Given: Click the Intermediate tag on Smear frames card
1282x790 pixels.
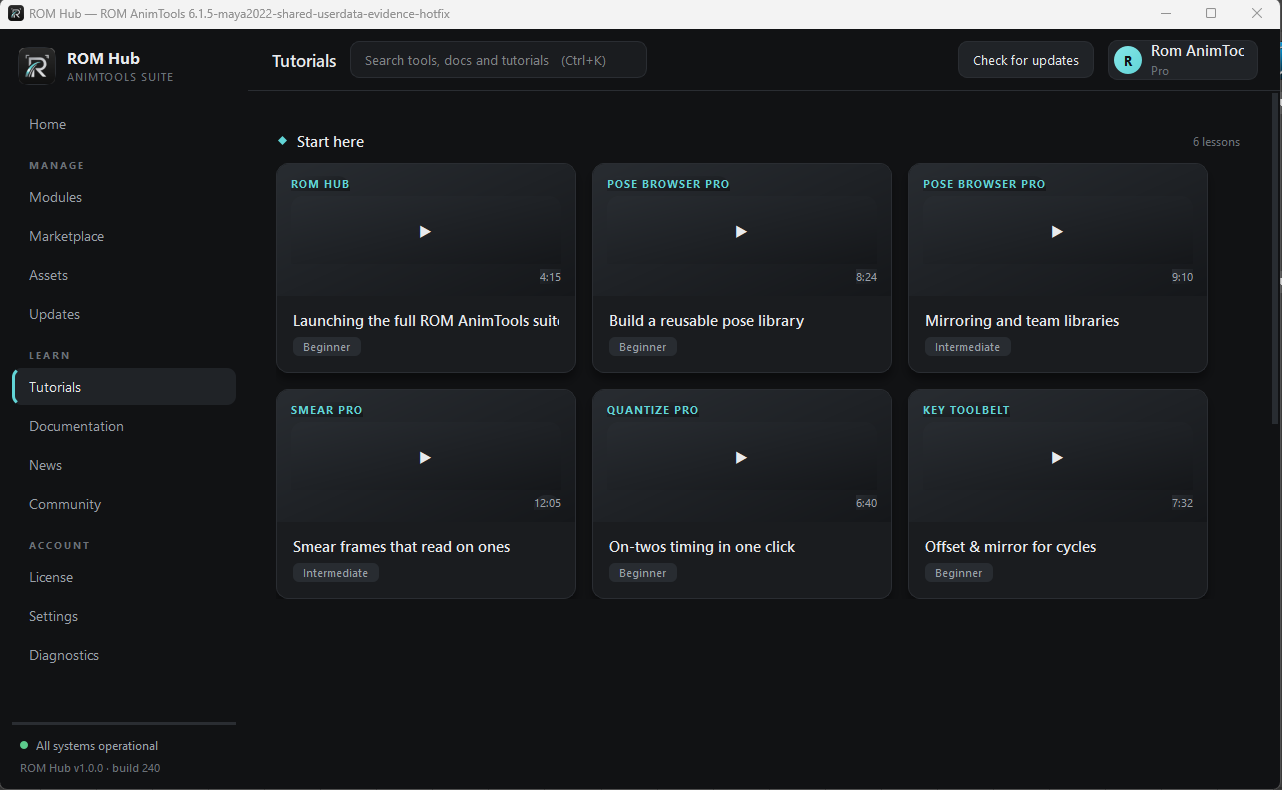Looking at the screenshot, I should tap(336, 573).
